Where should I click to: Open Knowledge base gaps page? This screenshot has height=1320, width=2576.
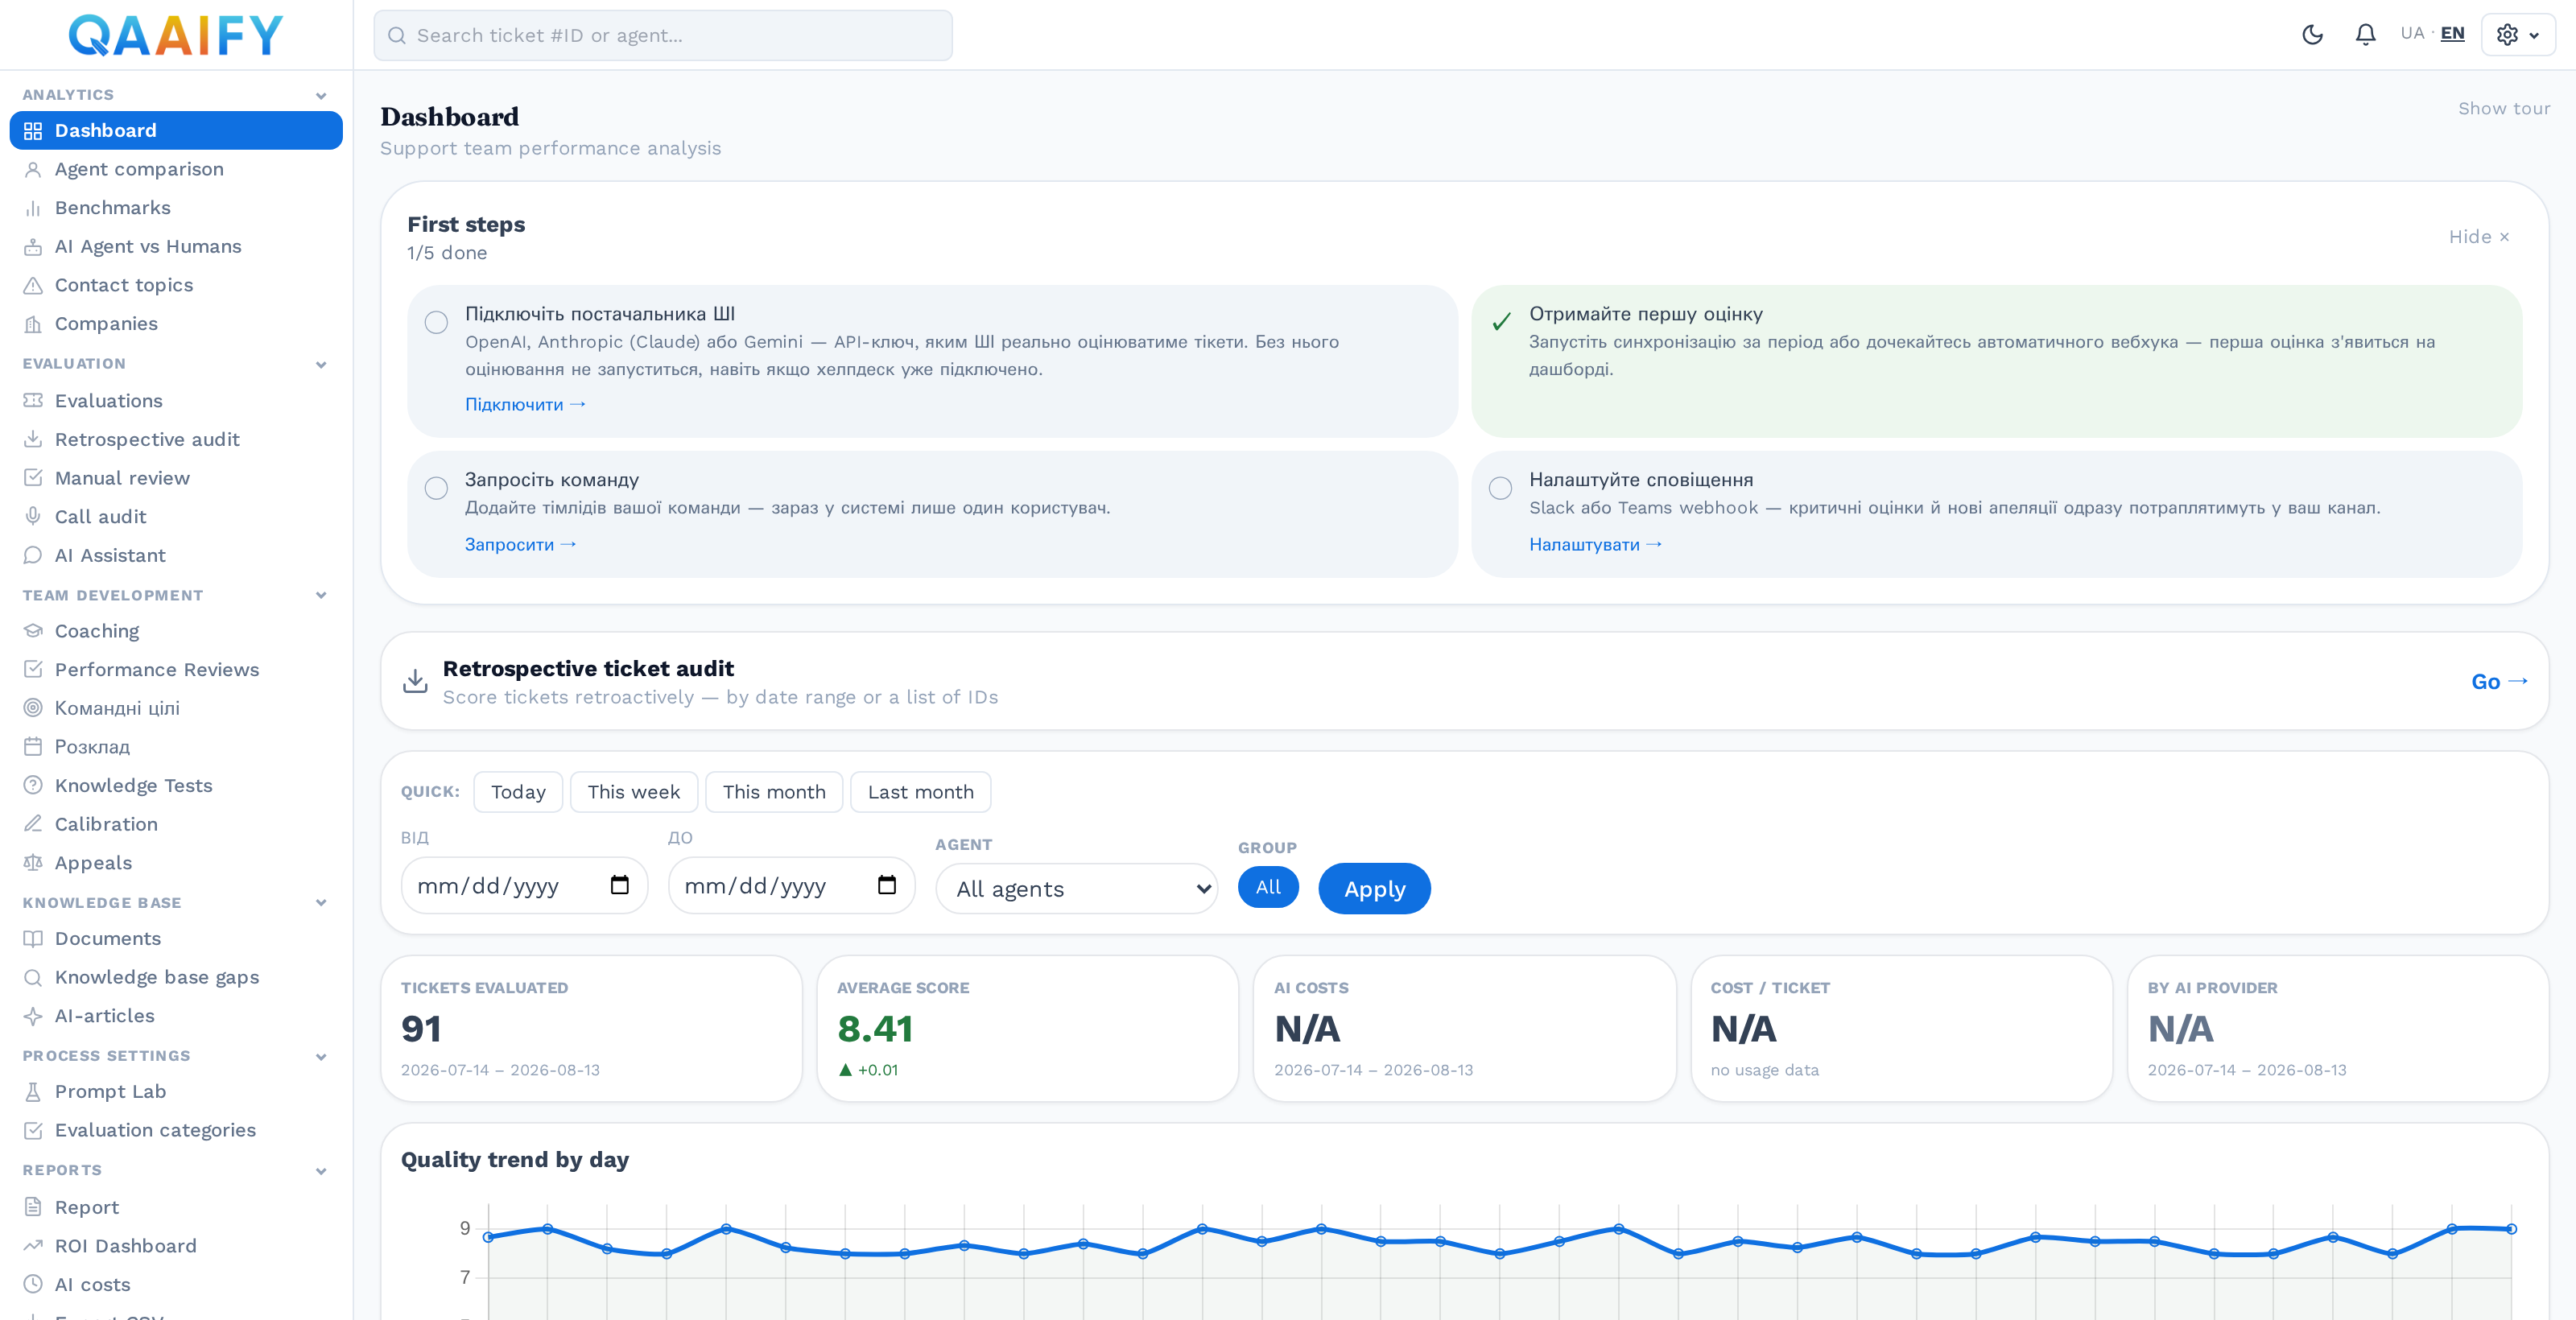click(x=156, y=977)
